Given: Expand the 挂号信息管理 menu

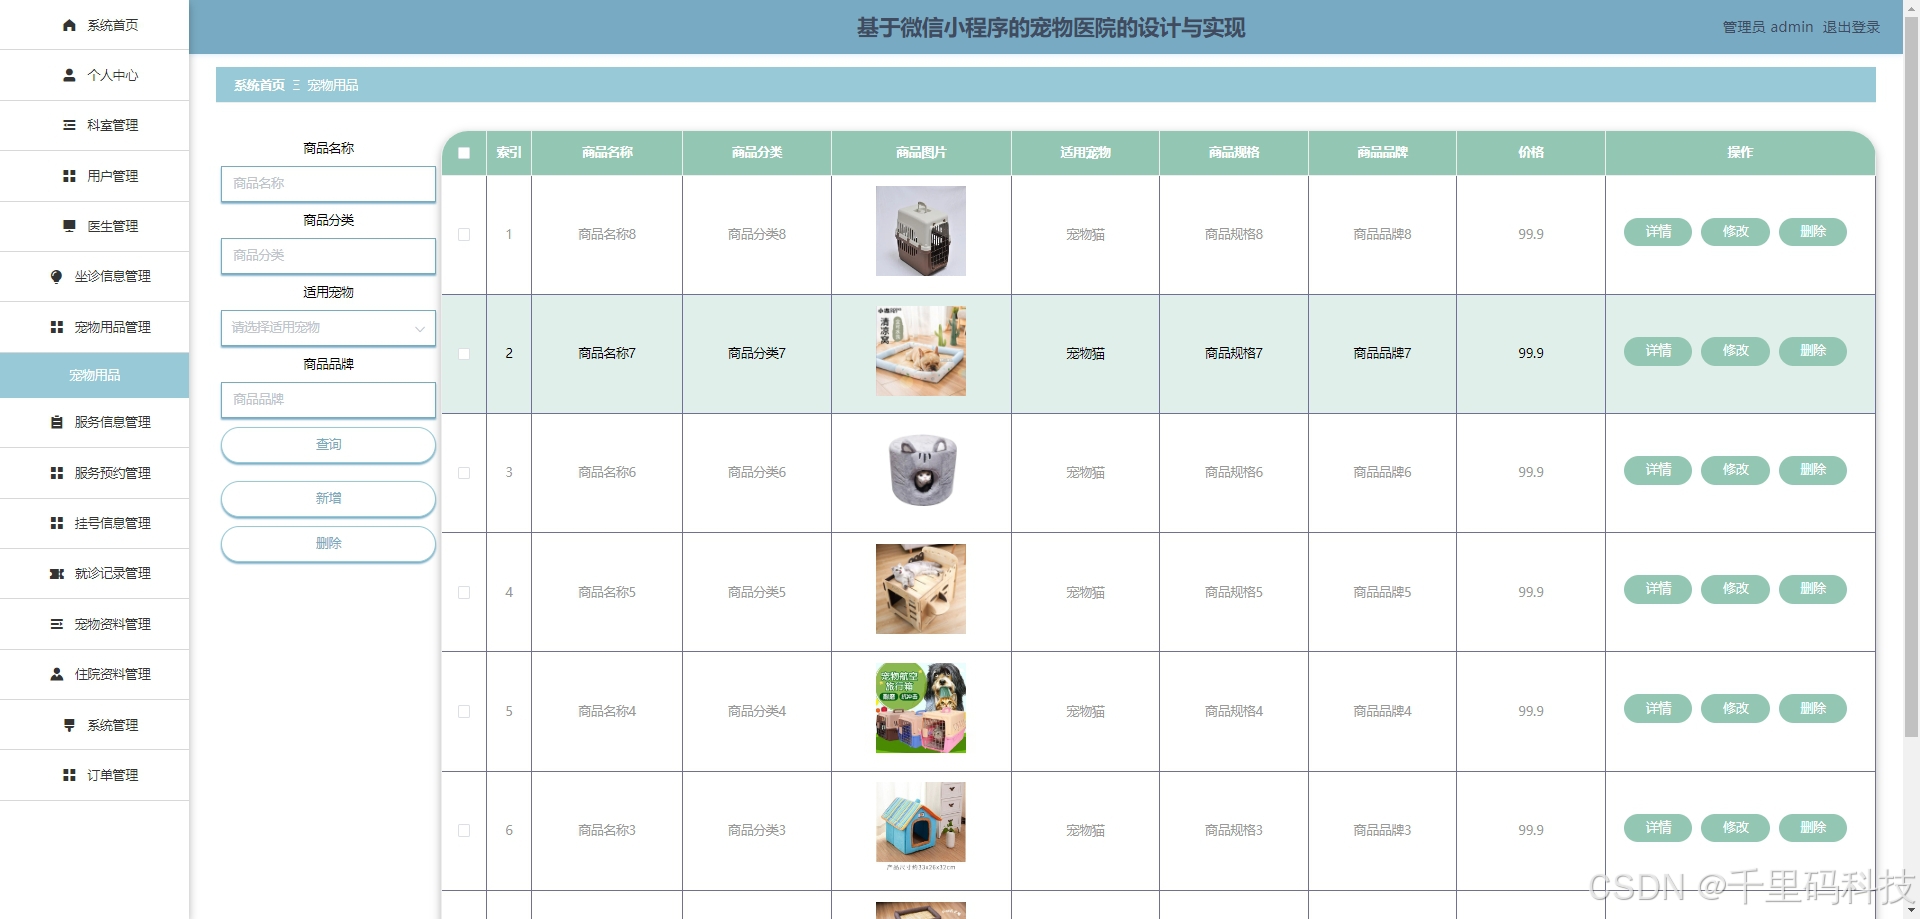Looking at the screenshot, I should pyautogui.click(x=94, y=523).
